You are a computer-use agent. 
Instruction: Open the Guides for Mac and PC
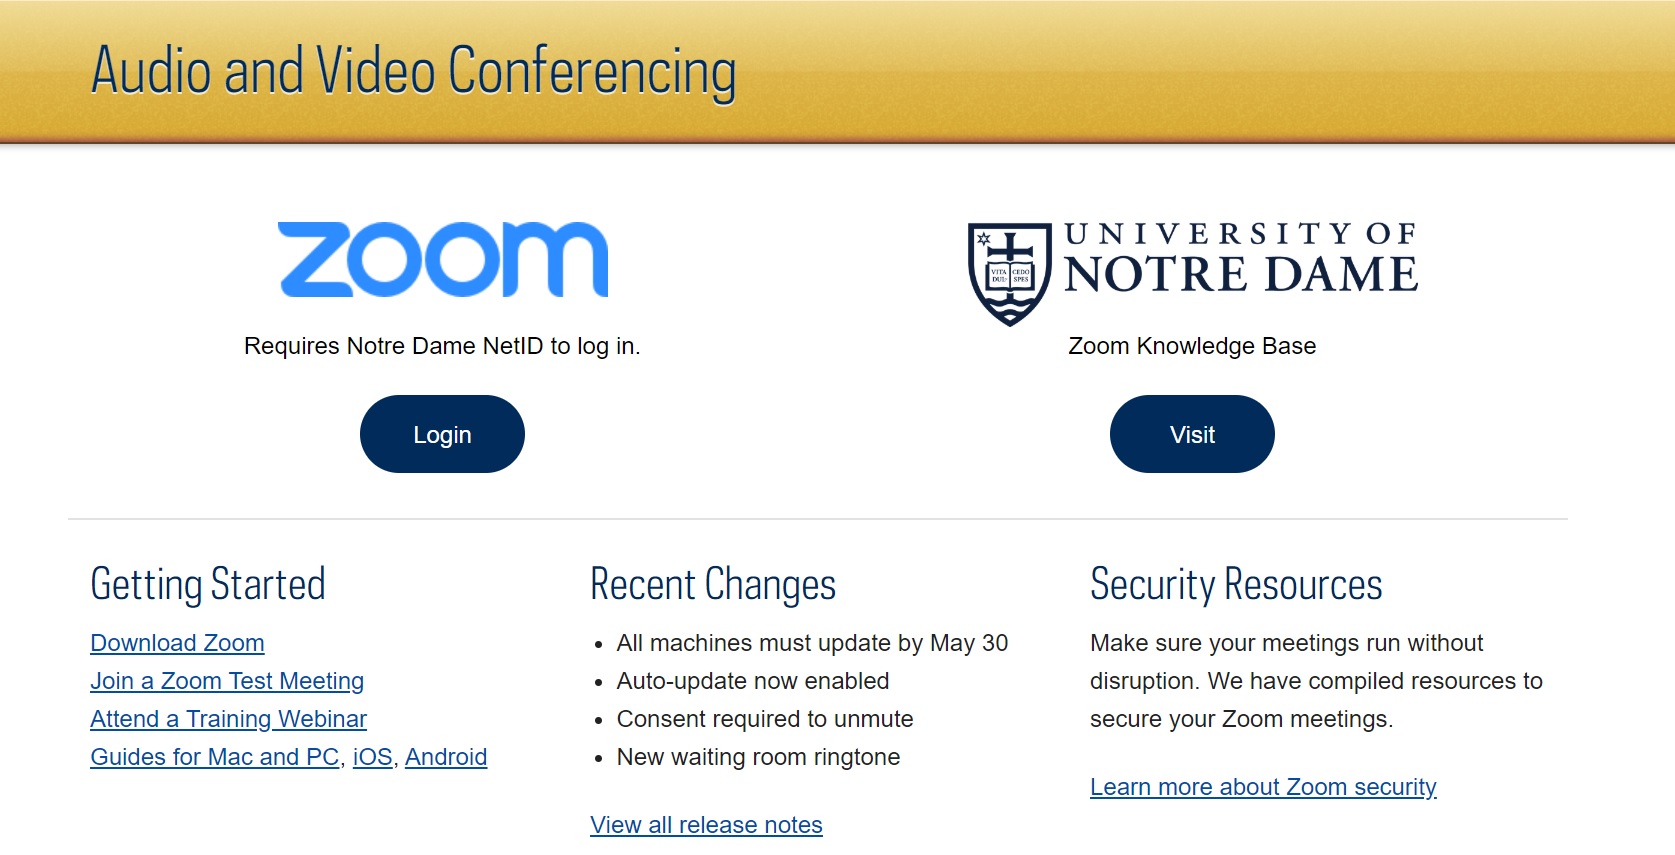pos(215,757)
